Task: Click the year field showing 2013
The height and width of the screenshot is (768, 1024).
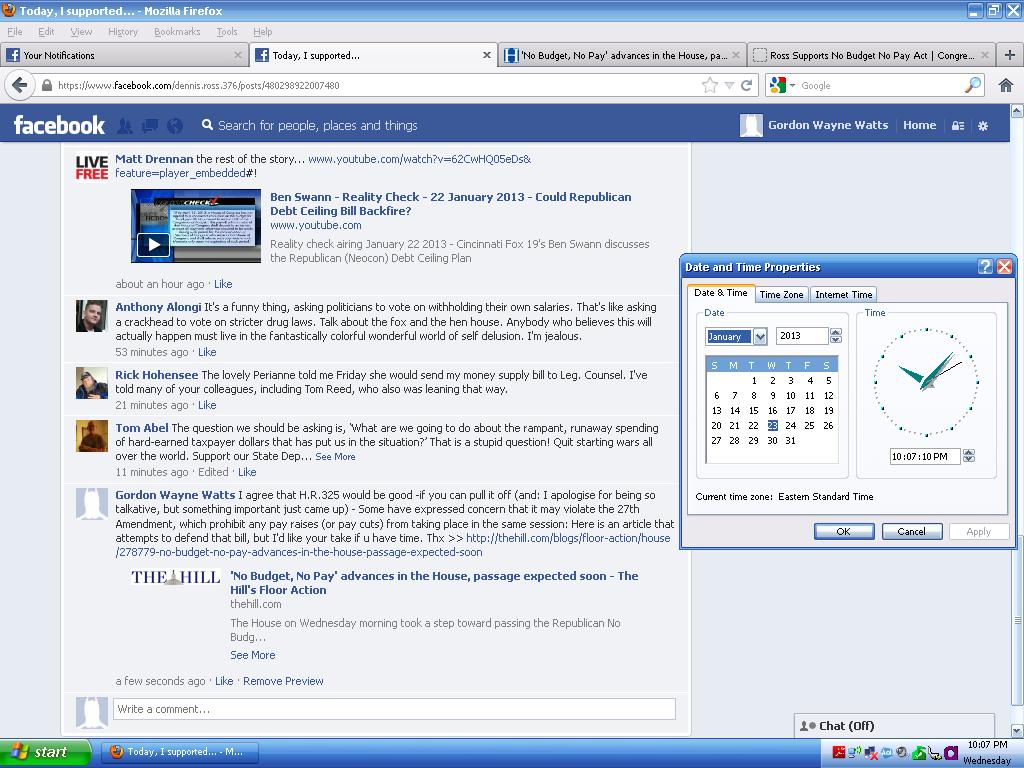Action: click(802, 336)
